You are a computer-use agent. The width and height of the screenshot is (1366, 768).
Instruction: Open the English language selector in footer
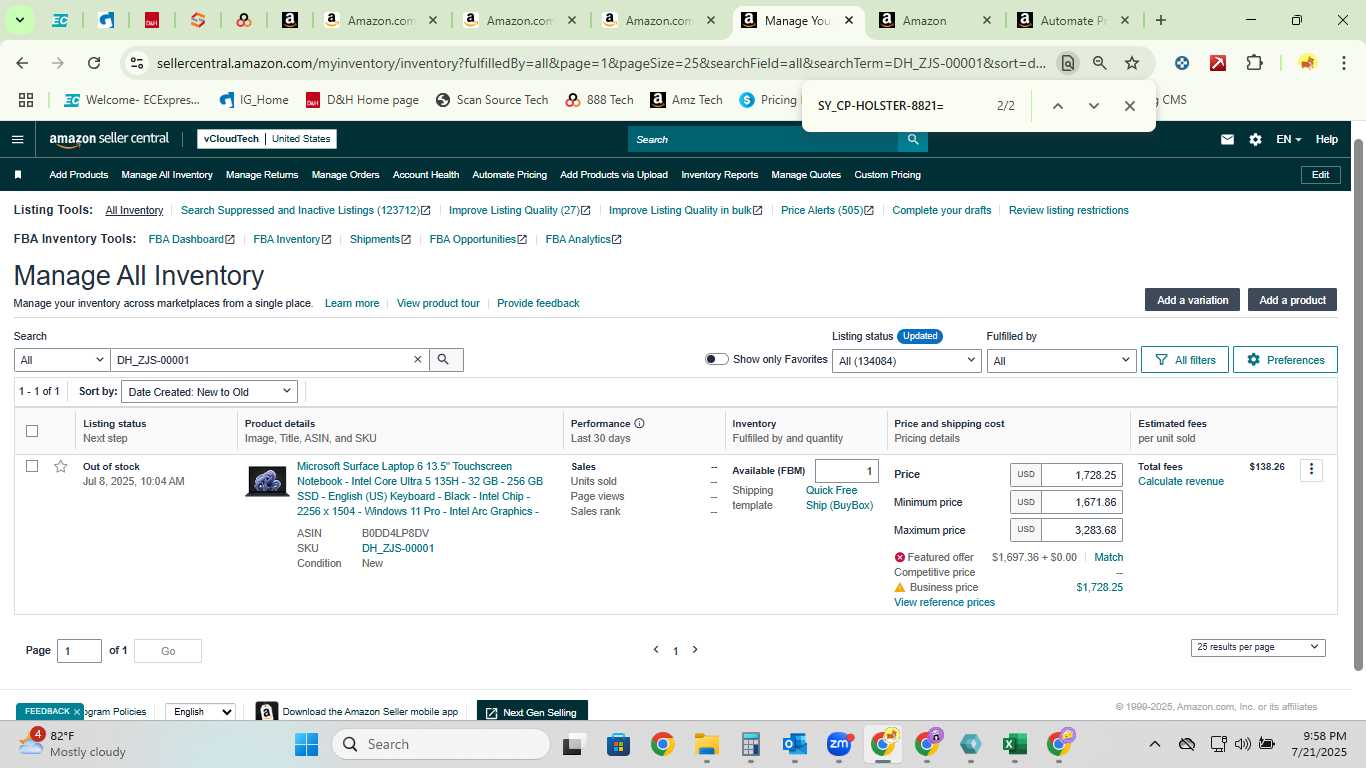coord(200,712)
